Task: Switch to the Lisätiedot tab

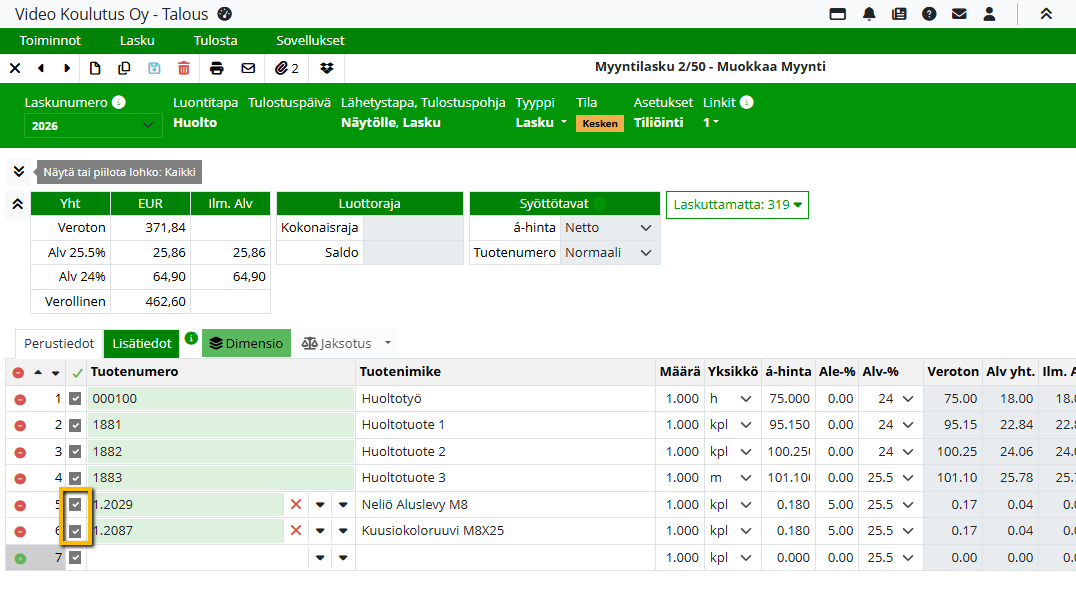Action: [141, 344]
